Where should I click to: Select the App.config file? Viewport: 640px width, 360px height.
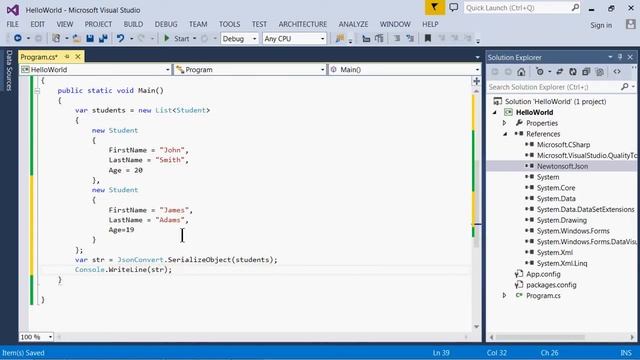[x=543, y=274]
